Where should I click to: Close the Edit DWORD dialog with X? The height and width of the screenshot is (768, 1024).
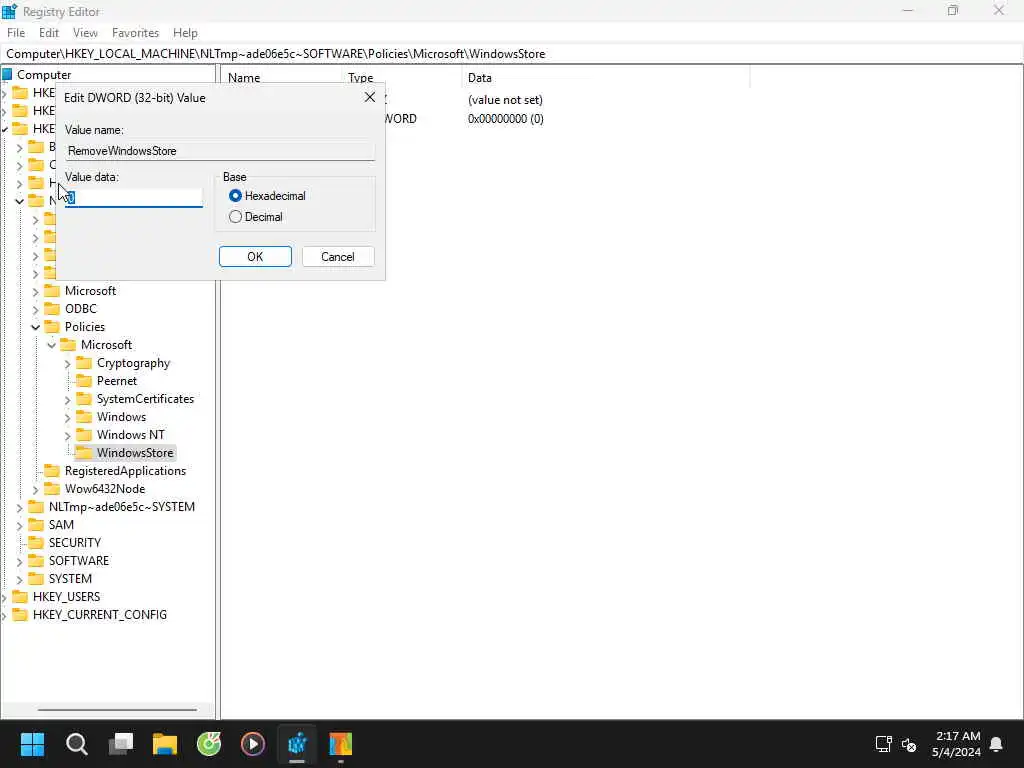[x=370, y=97]
